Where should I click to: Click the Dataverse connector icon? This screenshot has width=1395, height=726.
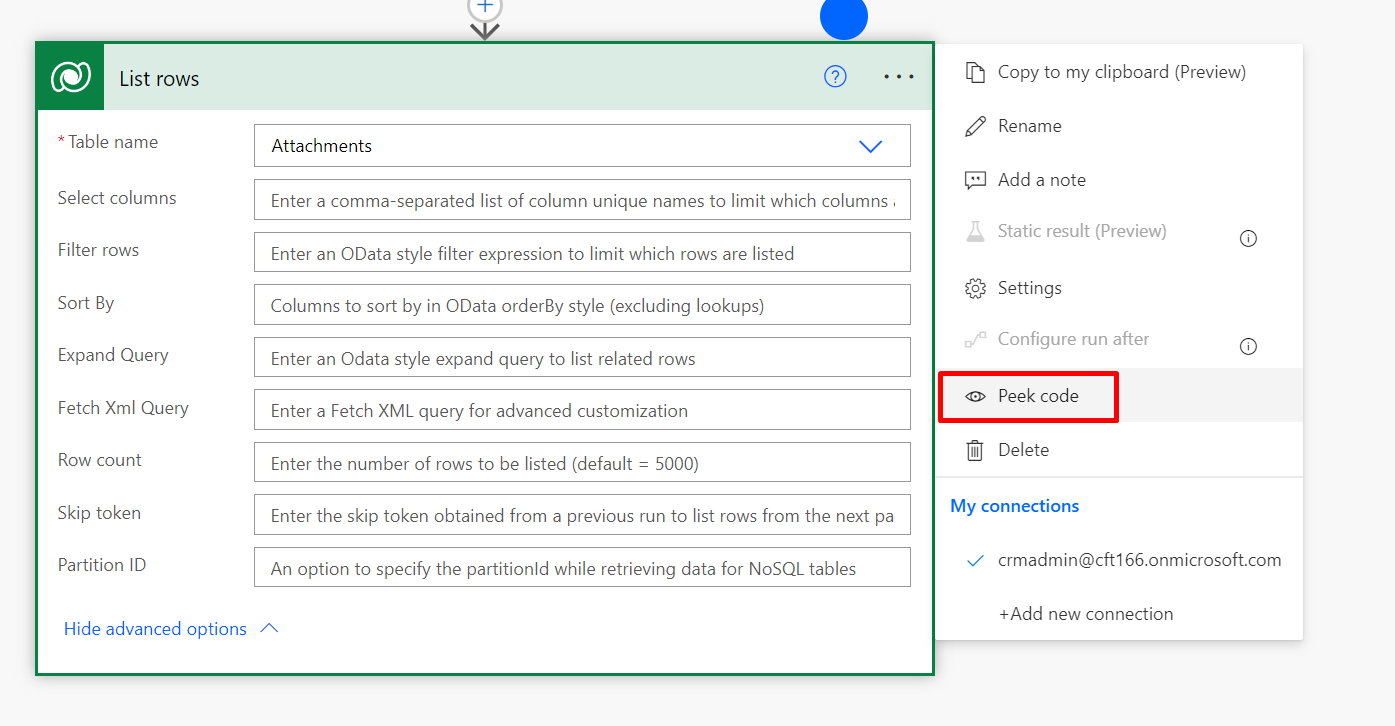coord(71,77)
